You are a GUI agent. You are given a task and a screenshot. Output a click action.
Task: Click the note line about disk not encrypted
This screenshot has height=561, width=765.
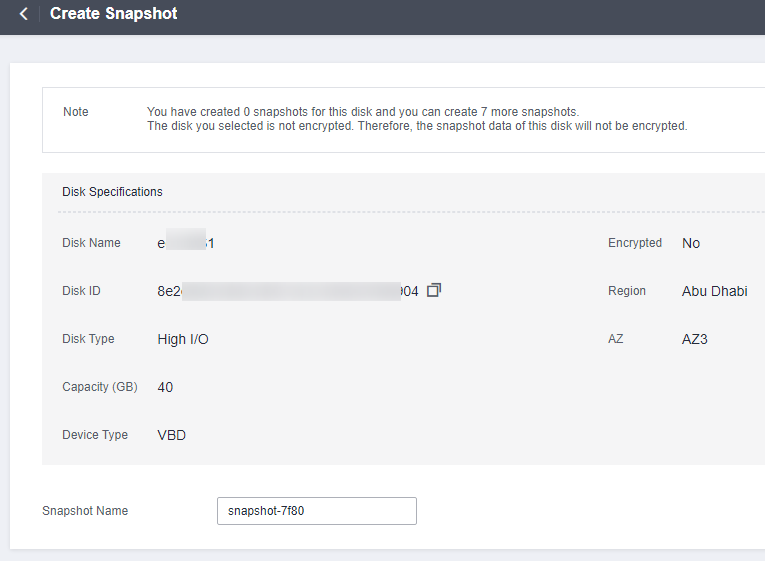coord(416,127)
